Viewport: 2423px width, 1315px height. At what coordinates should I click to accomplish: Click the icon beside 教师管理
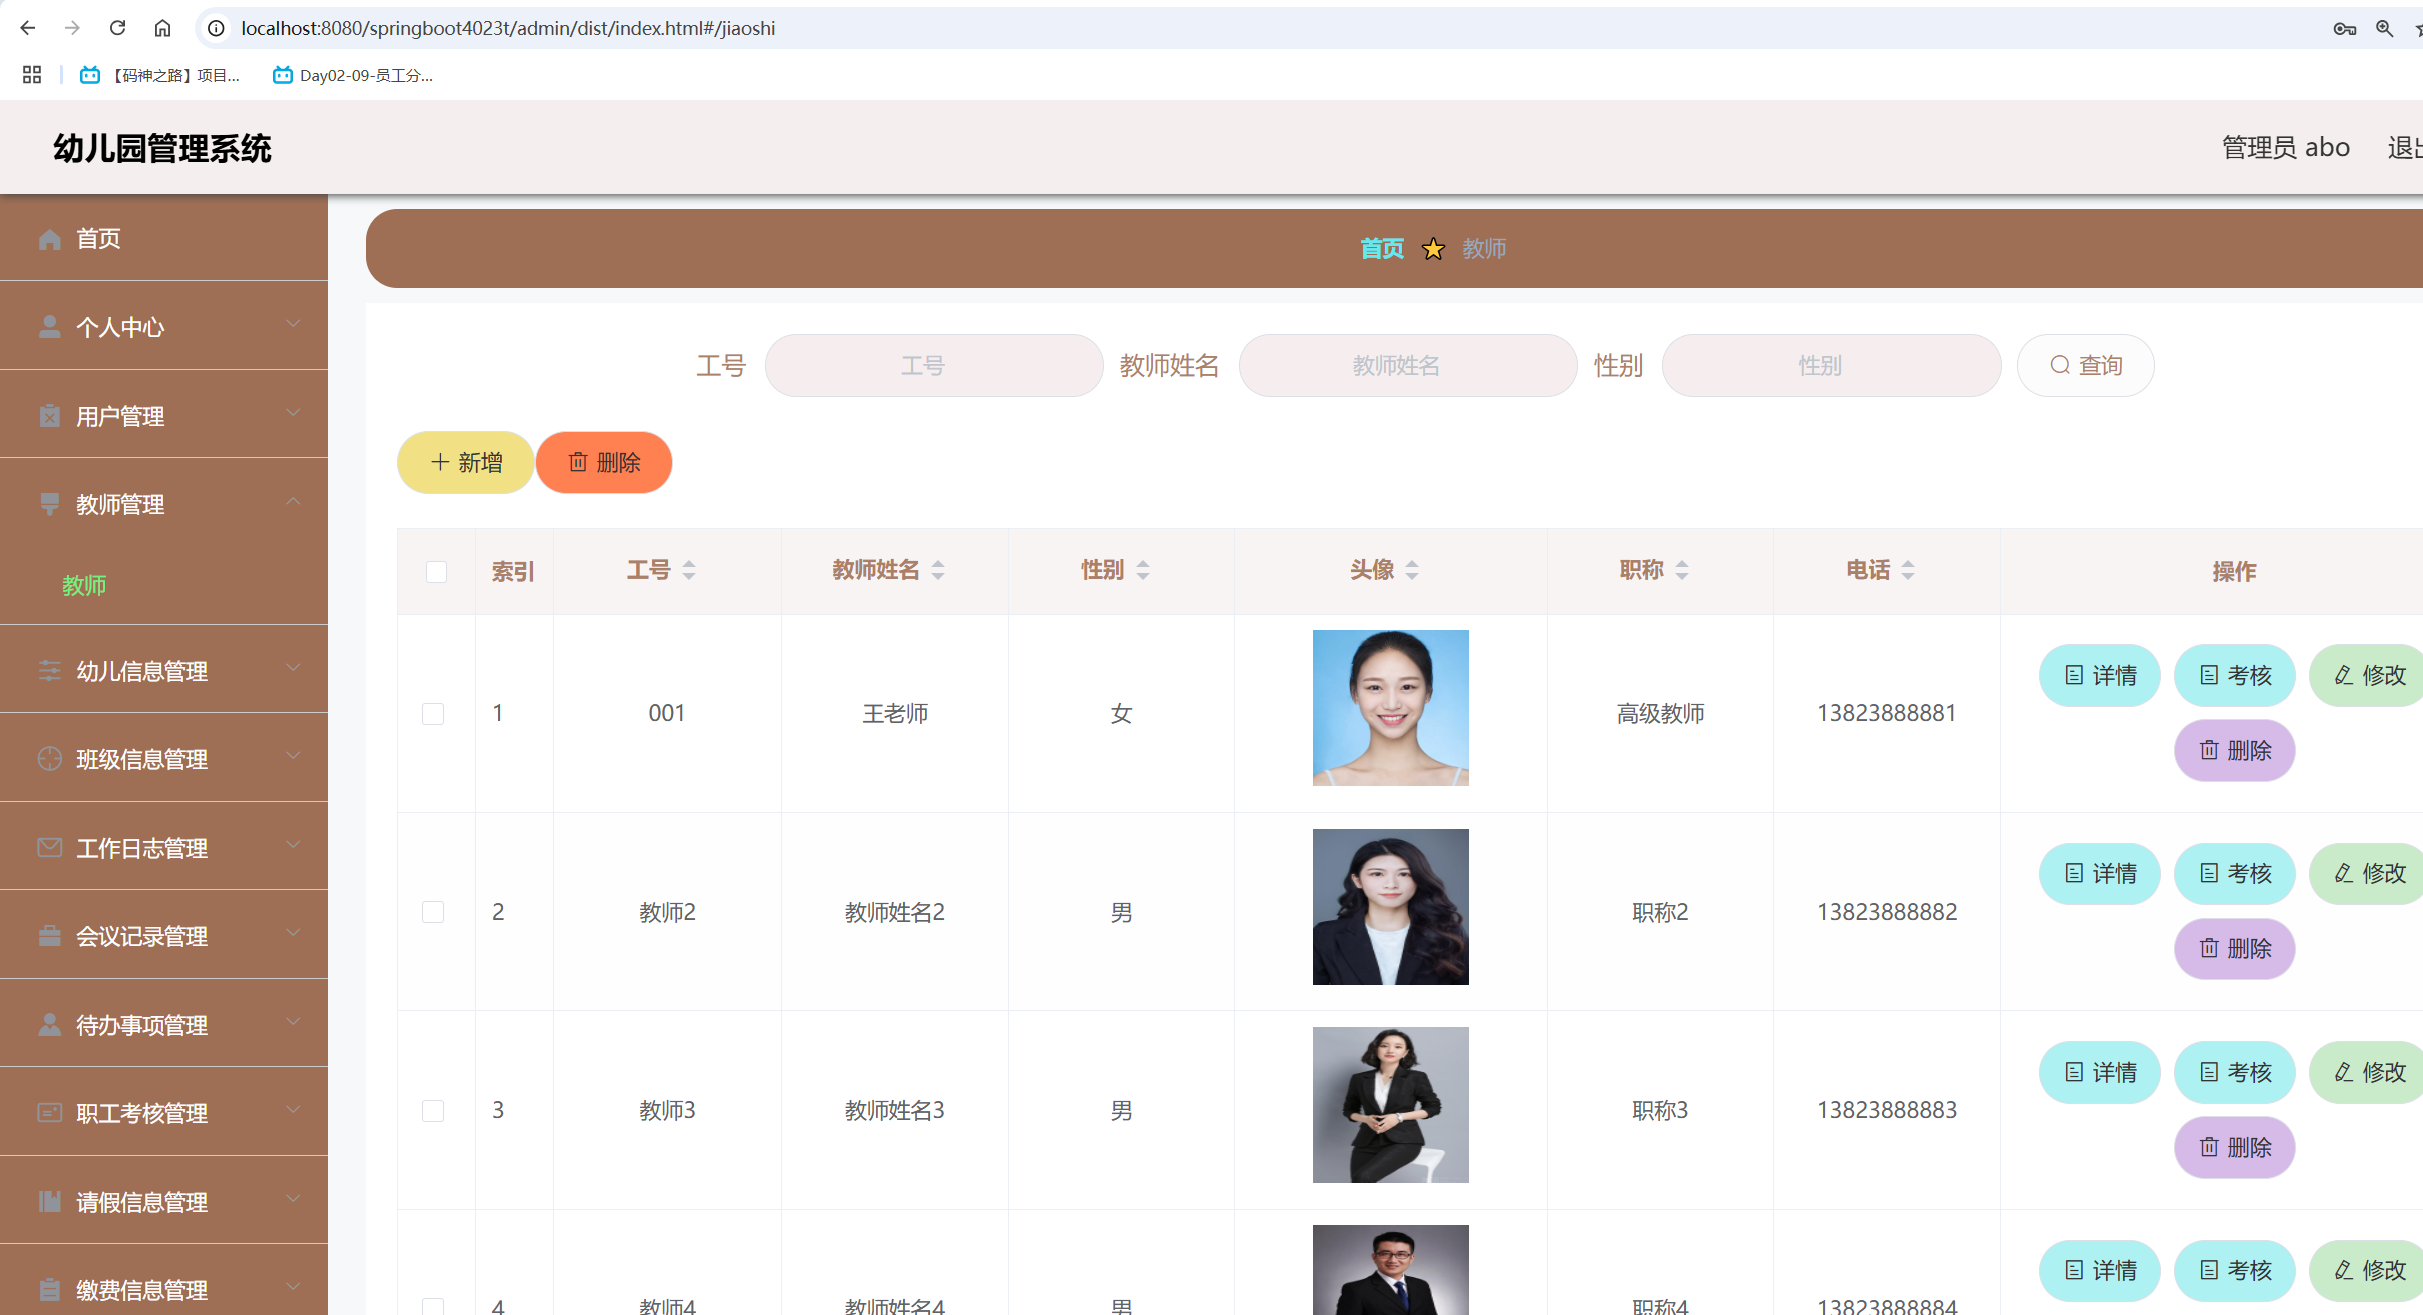pyautogui.click(x=49, y=504)
